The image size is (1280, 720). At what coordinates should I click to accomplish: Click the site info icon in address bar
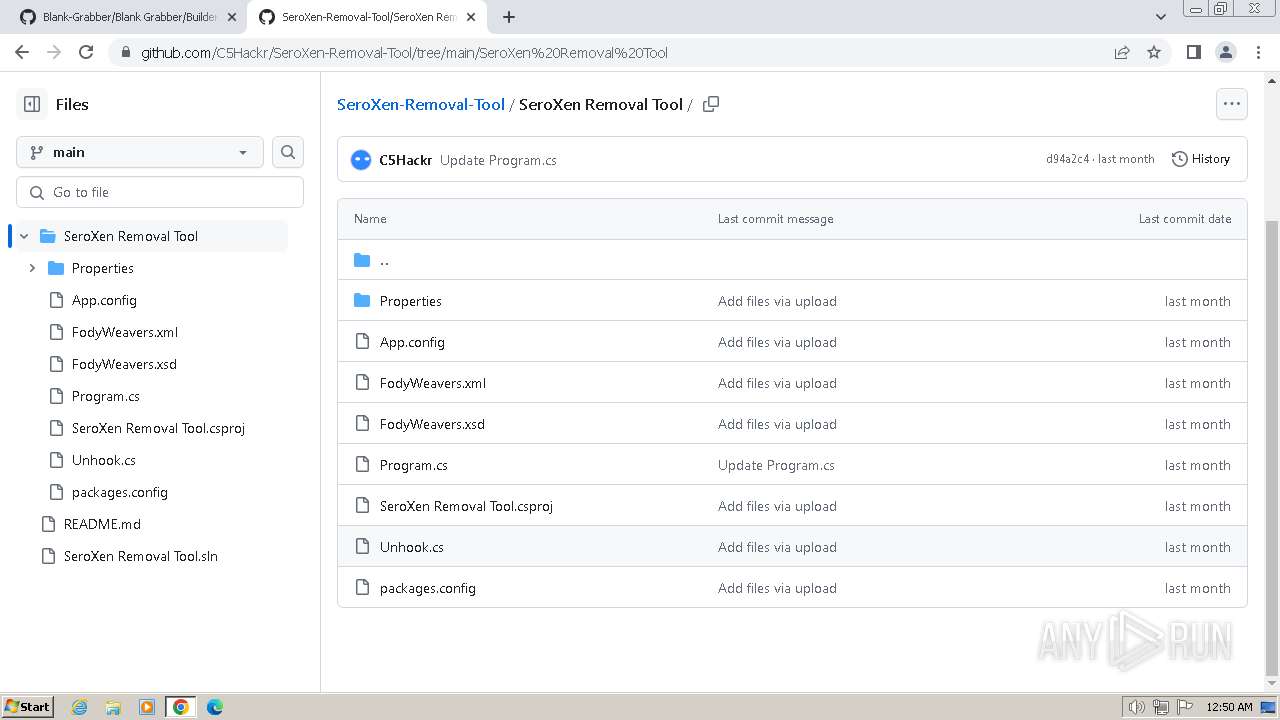pos(125,52)
